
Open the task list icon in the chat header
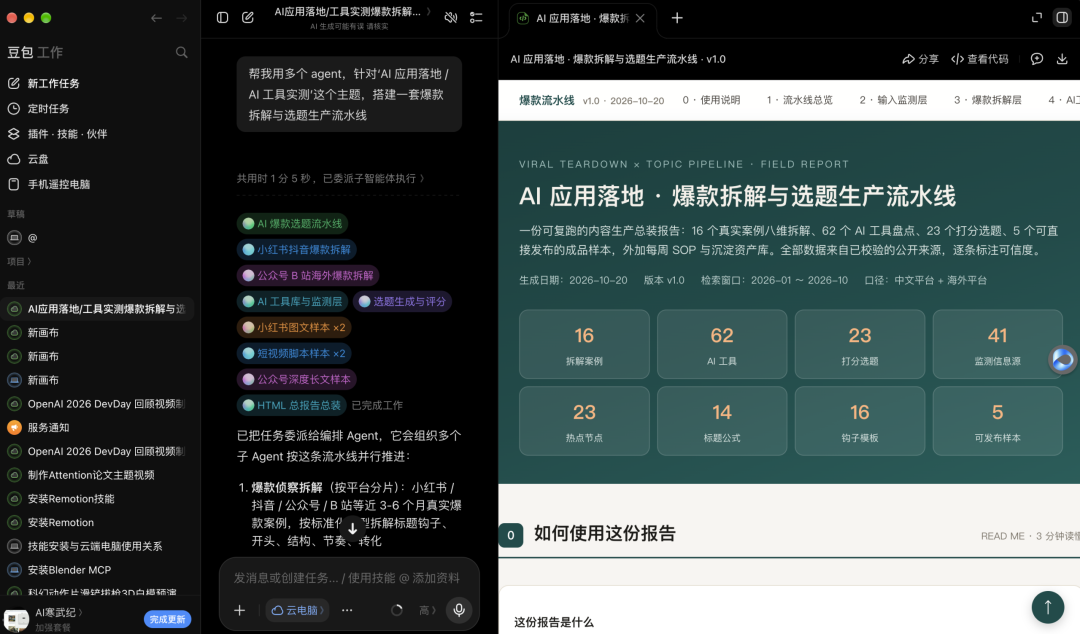tap(476, 18)
